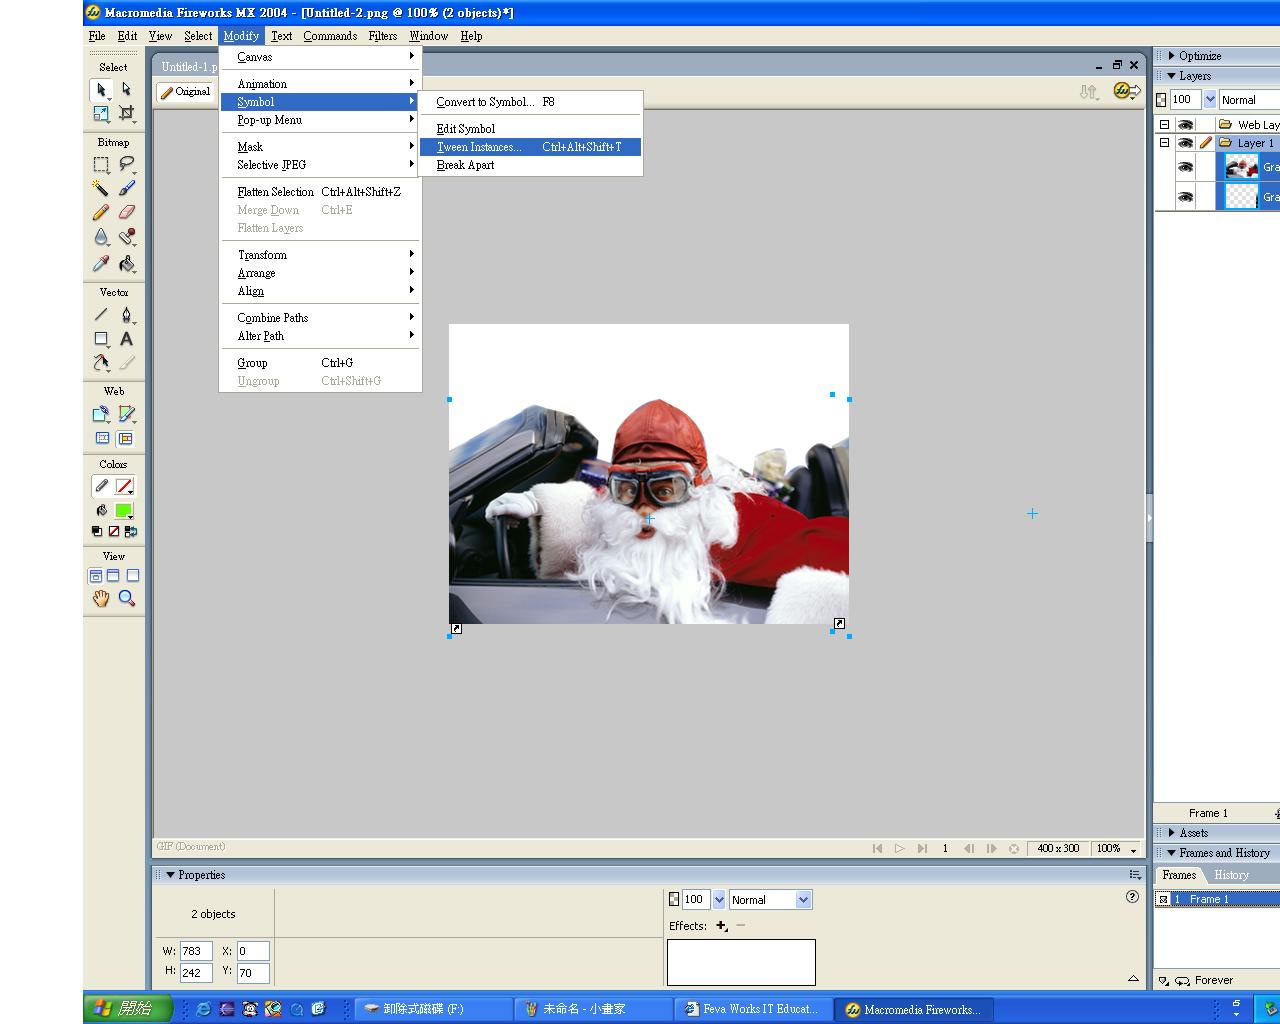The width and height of the screenshot is (1280, 1024).
Task: Select the Pencil tool
Action: 101,212
